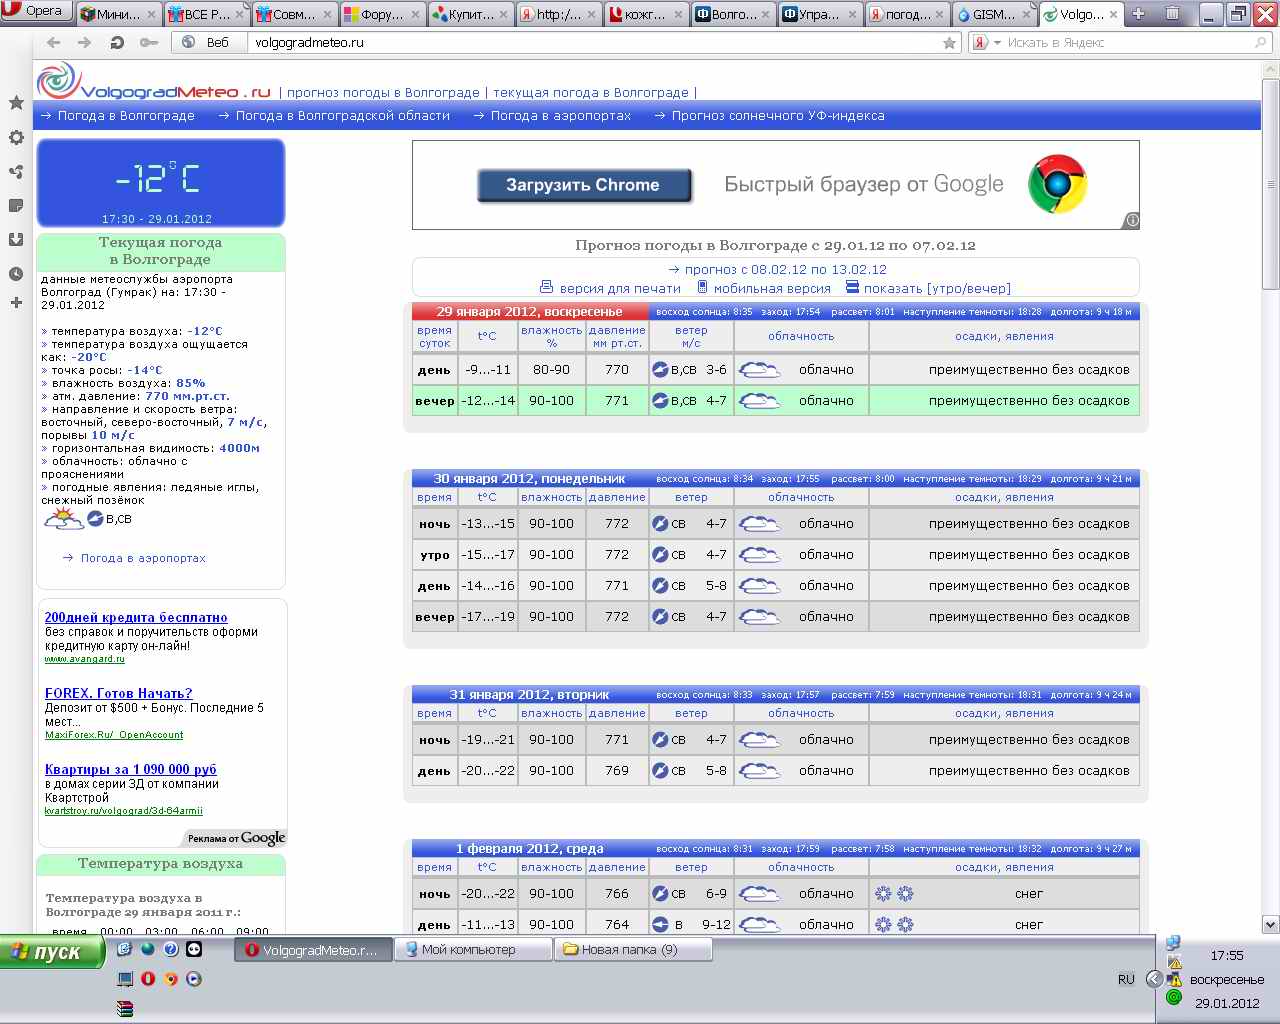Image resolution: width=1280 pixels, height=1024 pixels.
Task: Click the page scrollbar down arrow
Action: pyautogui.click(x=1271, y=924)
